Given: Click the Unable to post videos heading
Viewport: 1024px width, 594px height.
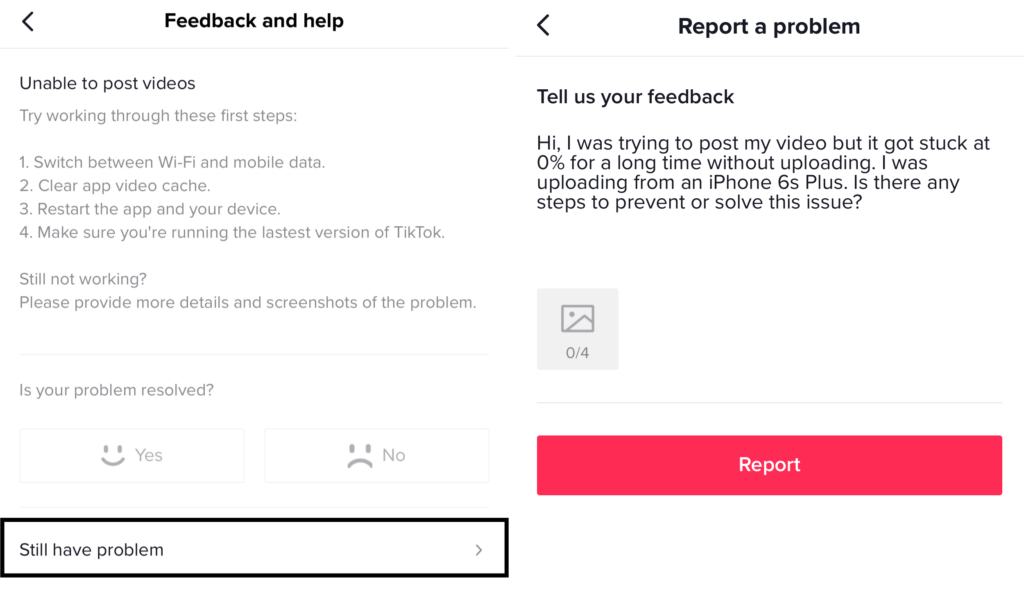Looking at the screenshot, I should [107, 84].
